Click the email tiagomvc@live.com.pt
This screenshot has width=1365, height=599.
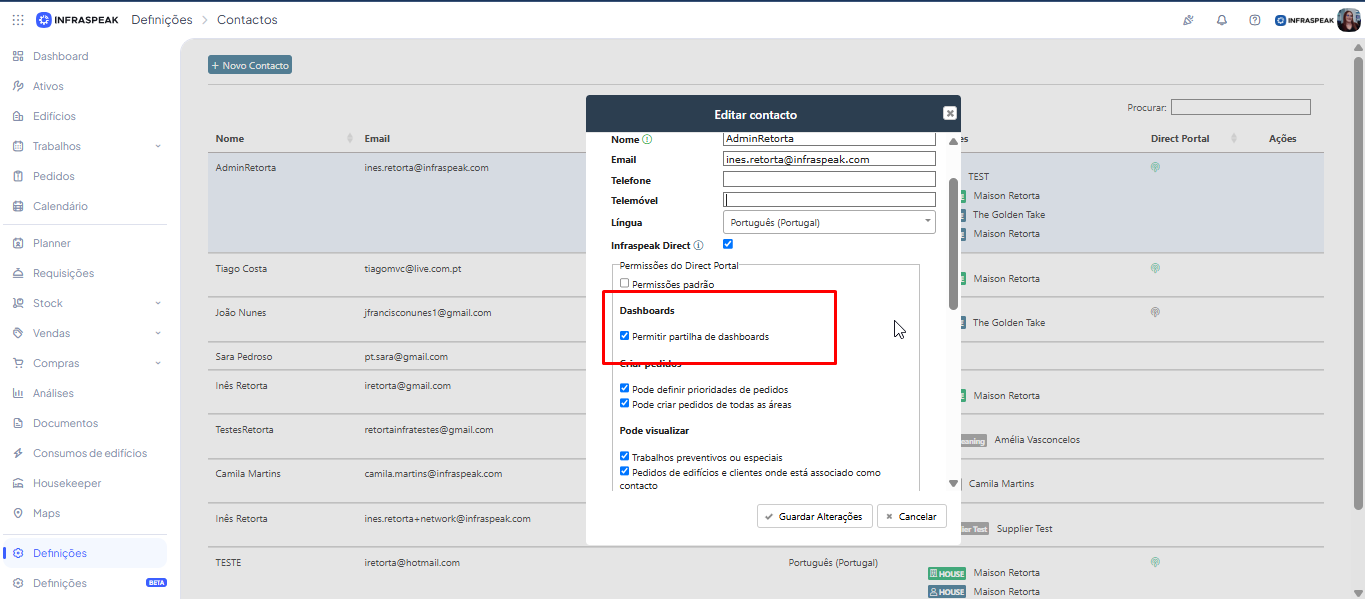[x=412, y=269]
